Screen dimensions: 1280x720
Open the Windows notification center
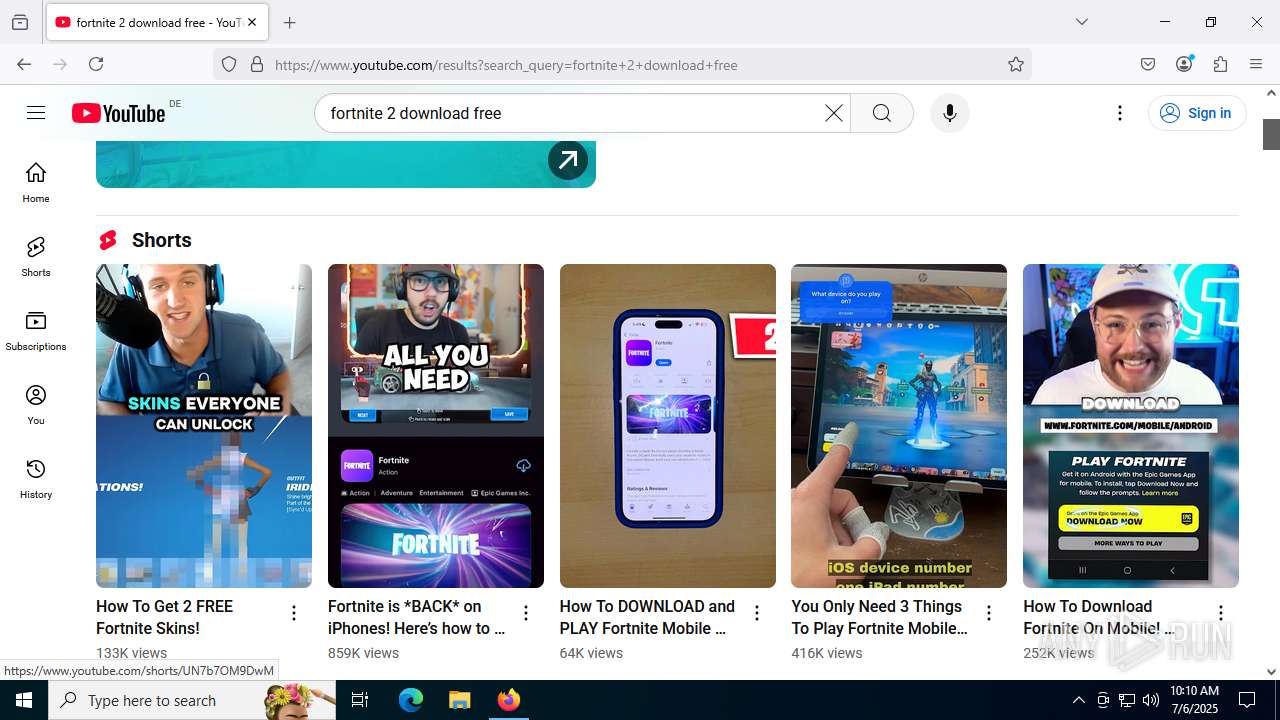pyautogui.click(x=1247, y=700)
